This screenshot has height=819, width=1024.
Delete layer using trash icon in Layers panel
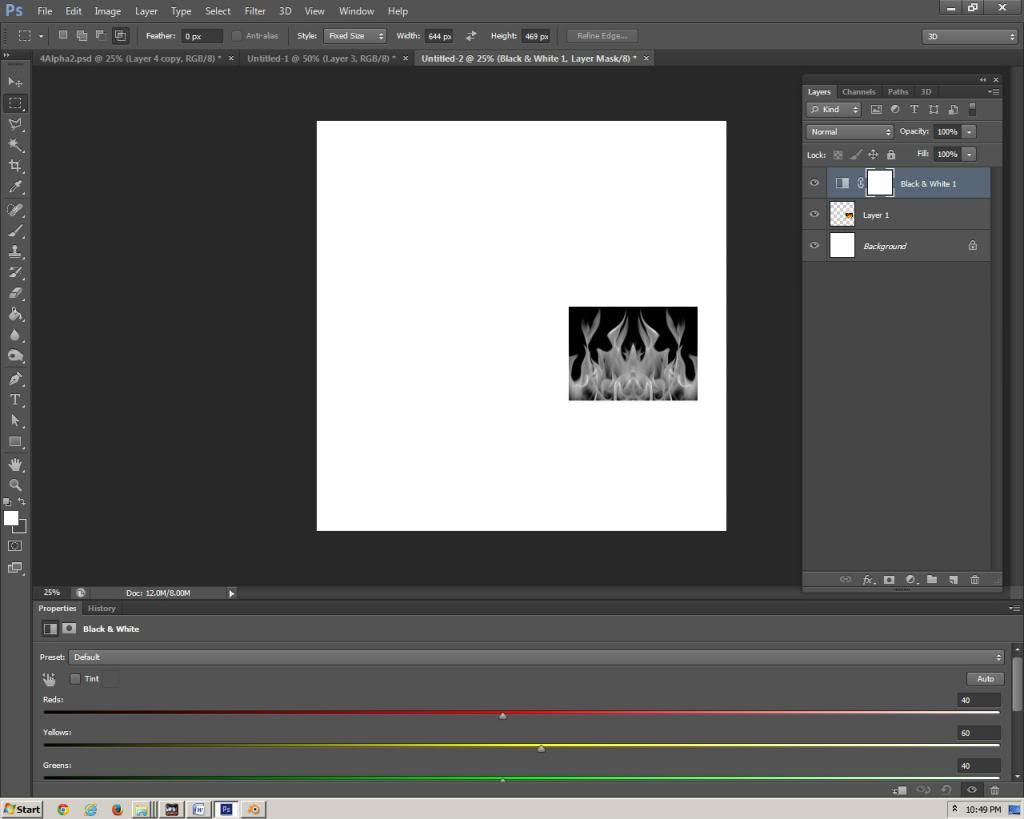pyautogui.click(x=975, y=580)
